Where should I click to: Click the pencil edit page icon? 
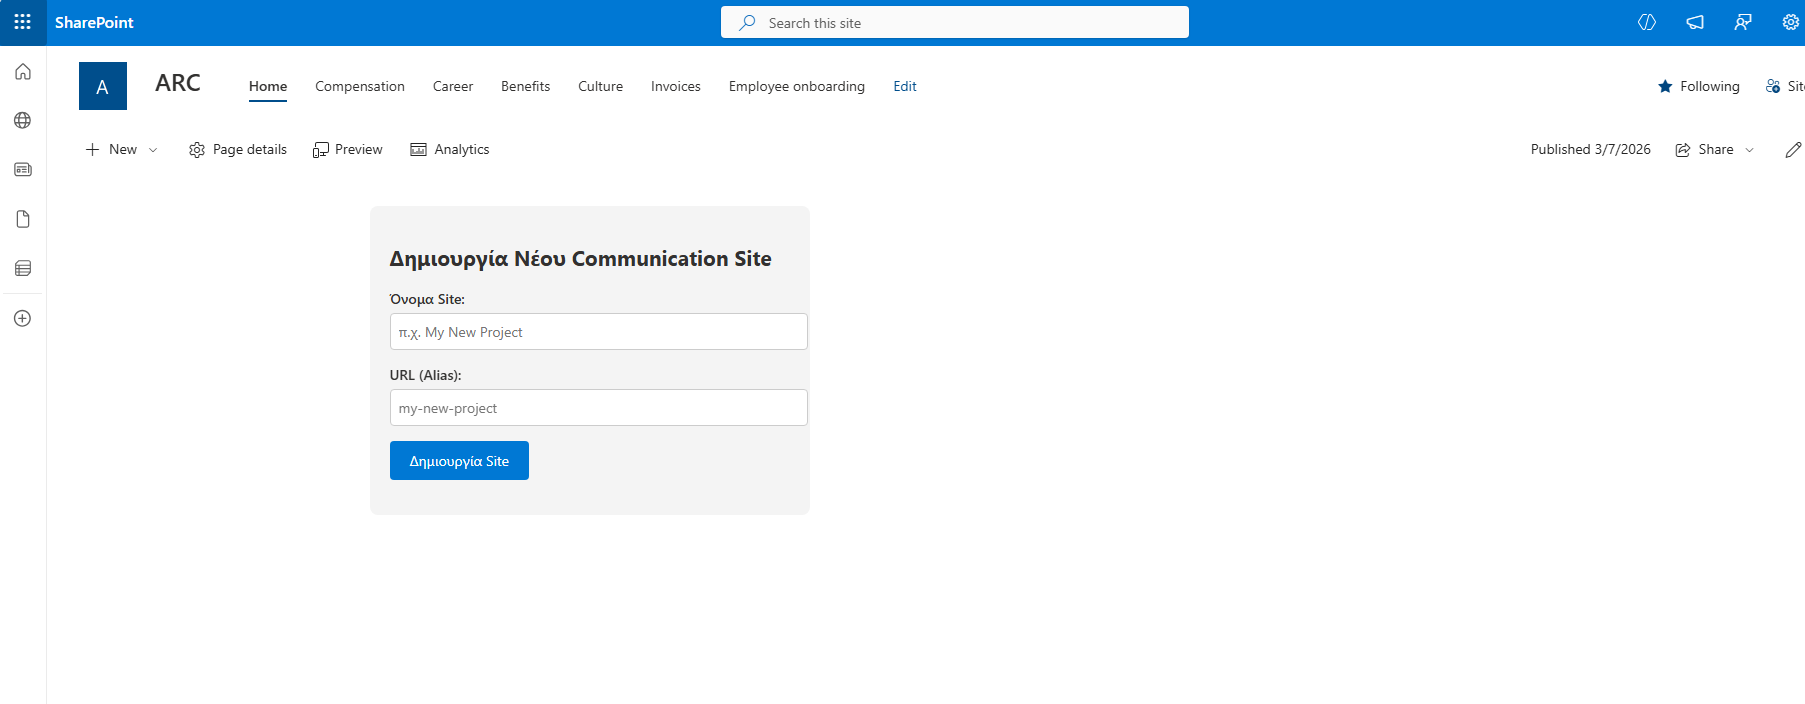click(1793, 150)
